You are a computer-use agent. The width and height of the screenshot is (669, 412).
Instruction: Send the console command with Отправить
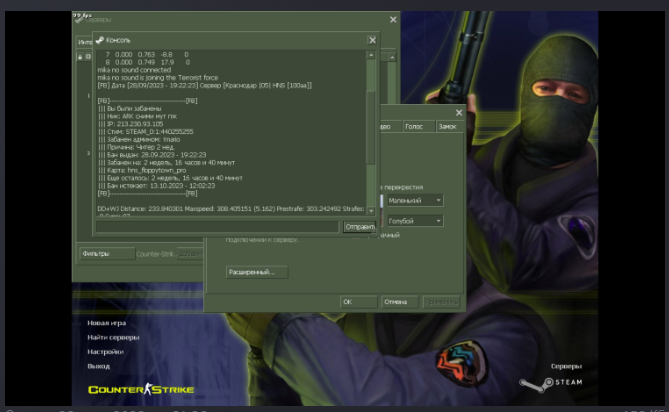[x=359, y=227]
